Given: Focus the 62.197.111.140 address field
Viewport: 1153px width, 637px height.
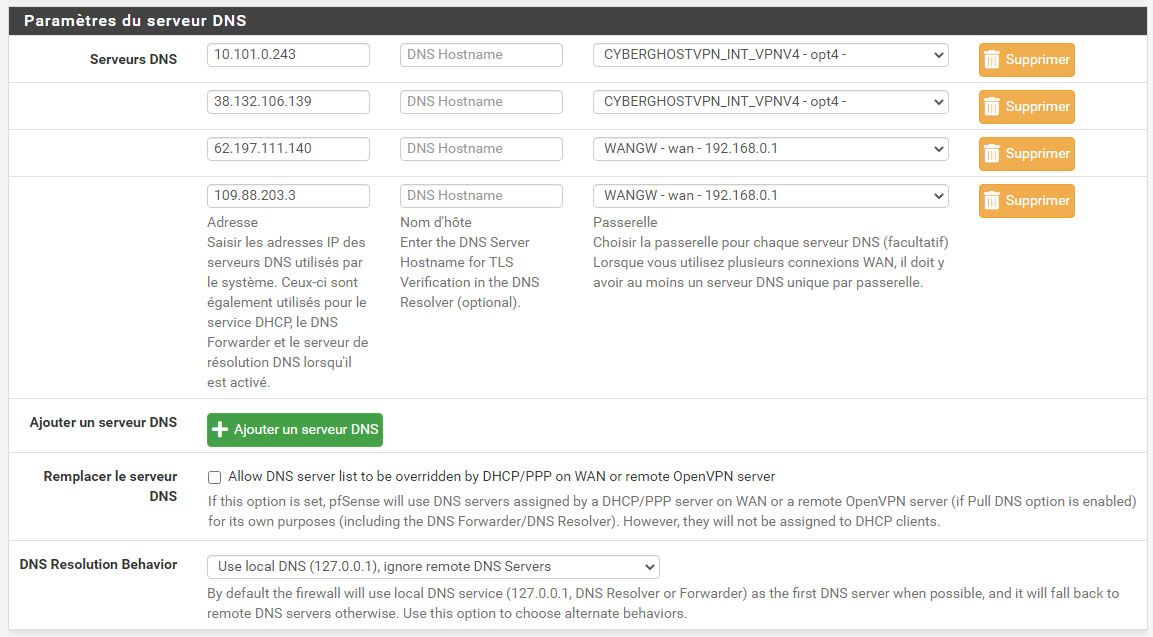Looking at the screenshot, I should tap(288, 149).
